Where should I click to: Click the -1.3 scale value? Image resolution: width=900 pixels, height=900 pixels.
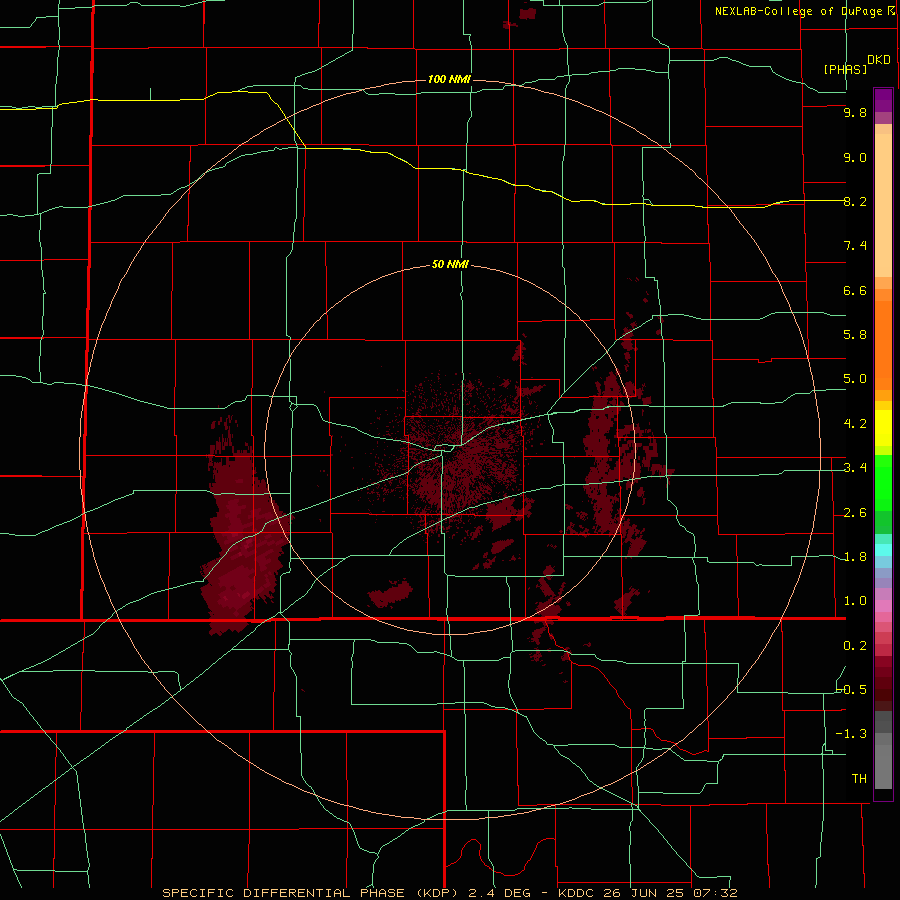point(852,734)
